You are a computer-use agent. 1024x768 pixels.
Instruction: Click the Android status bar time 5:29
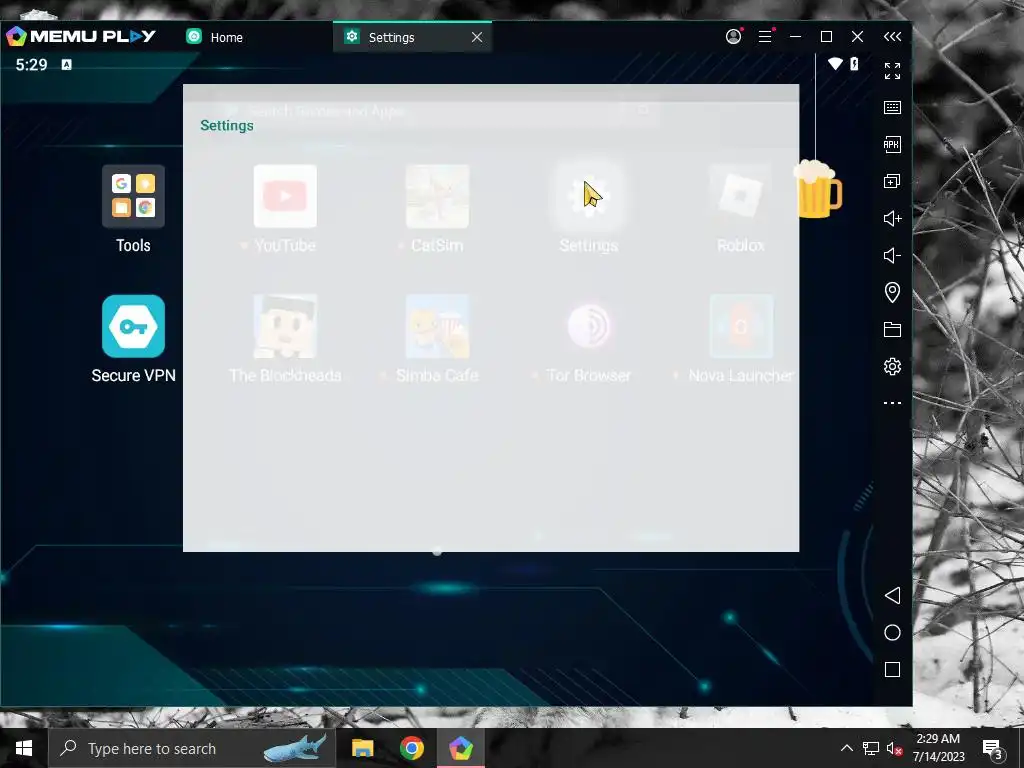pyautogui.click(x=31, y=65)
